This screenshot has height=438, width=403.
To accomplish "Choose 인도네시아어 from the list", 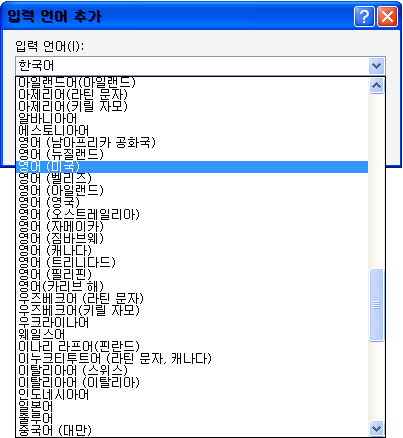I will [x=192, y=394].
